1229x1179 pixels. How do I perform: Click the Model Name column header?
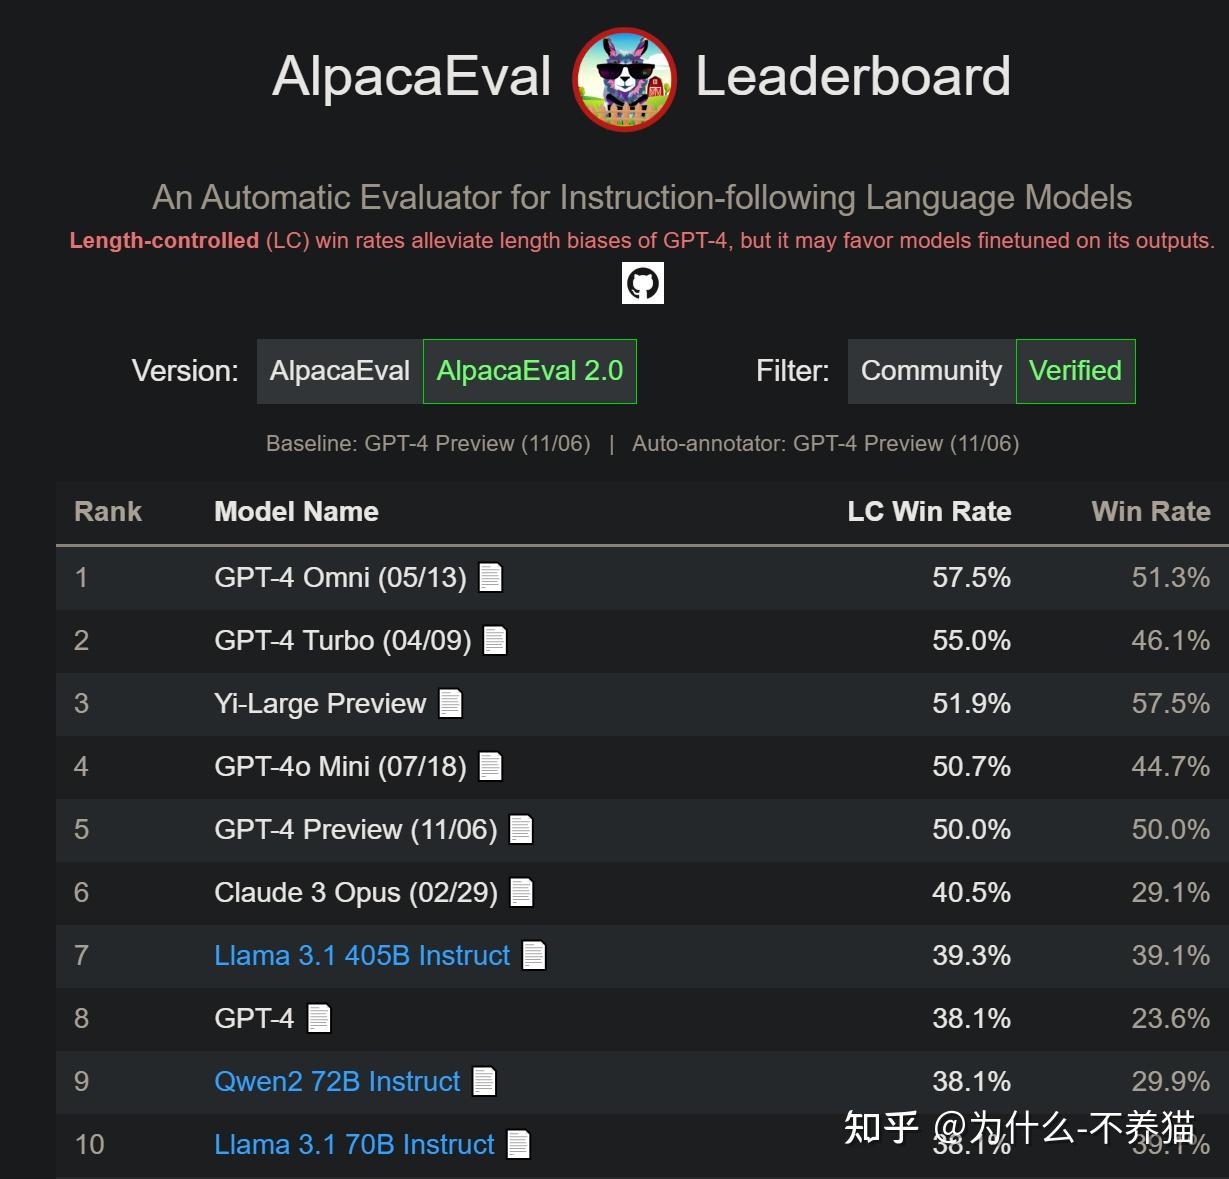click(x=296, y=512)
